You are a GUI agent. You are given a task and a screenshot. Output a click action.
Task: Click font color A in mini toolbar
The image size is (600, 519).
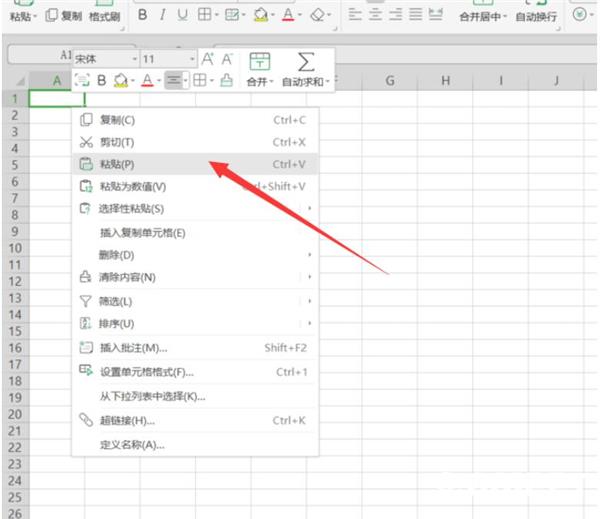pos(147,80)
